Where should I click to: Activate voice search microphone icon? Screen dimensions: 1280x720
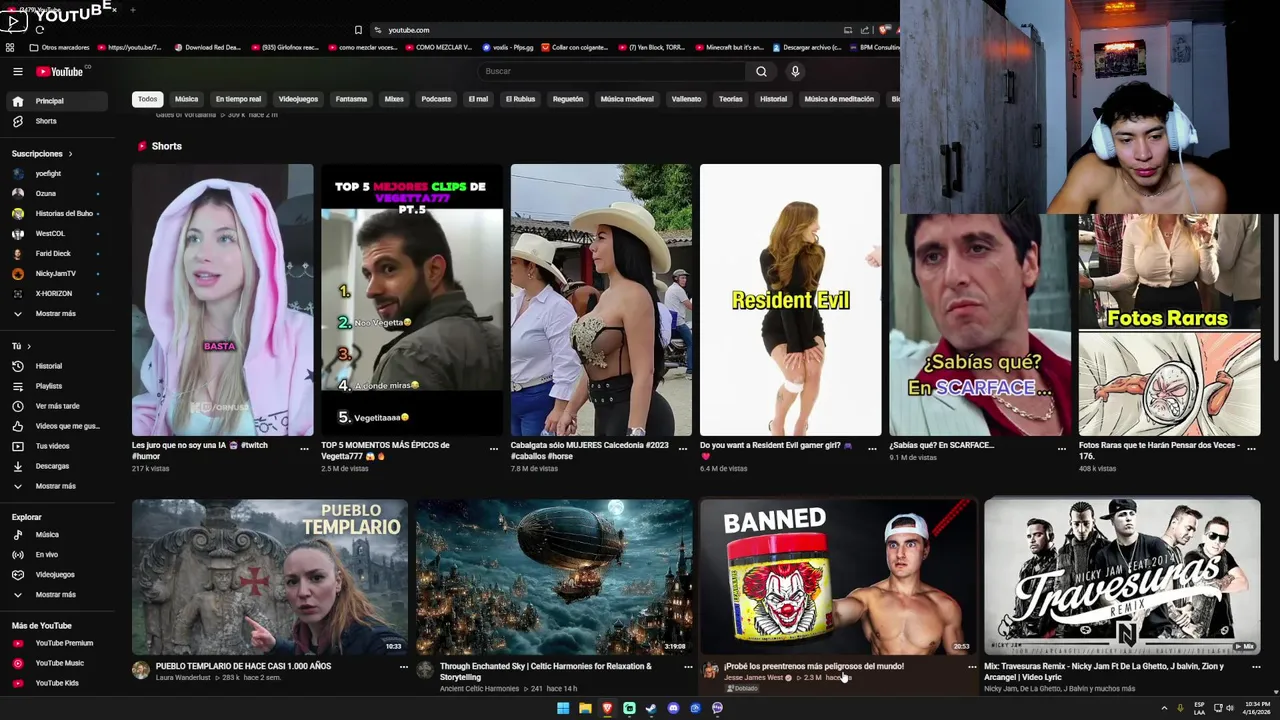[x=795, y=71]
